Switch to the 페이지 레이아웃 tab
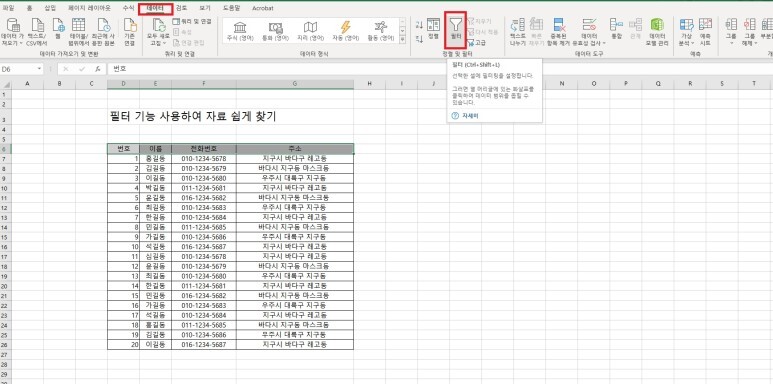The height and width of the screenshot is (384, 773). (x=89, y=8)
